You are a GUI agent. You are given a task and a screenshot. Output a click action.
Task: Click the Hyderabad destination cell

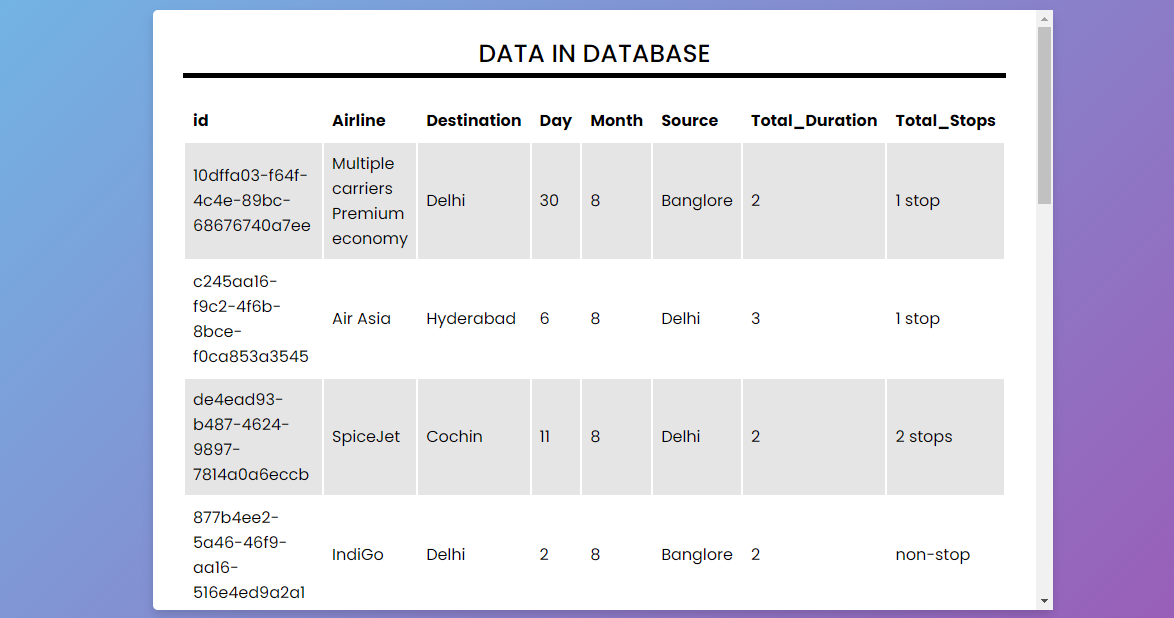(470, 318)
